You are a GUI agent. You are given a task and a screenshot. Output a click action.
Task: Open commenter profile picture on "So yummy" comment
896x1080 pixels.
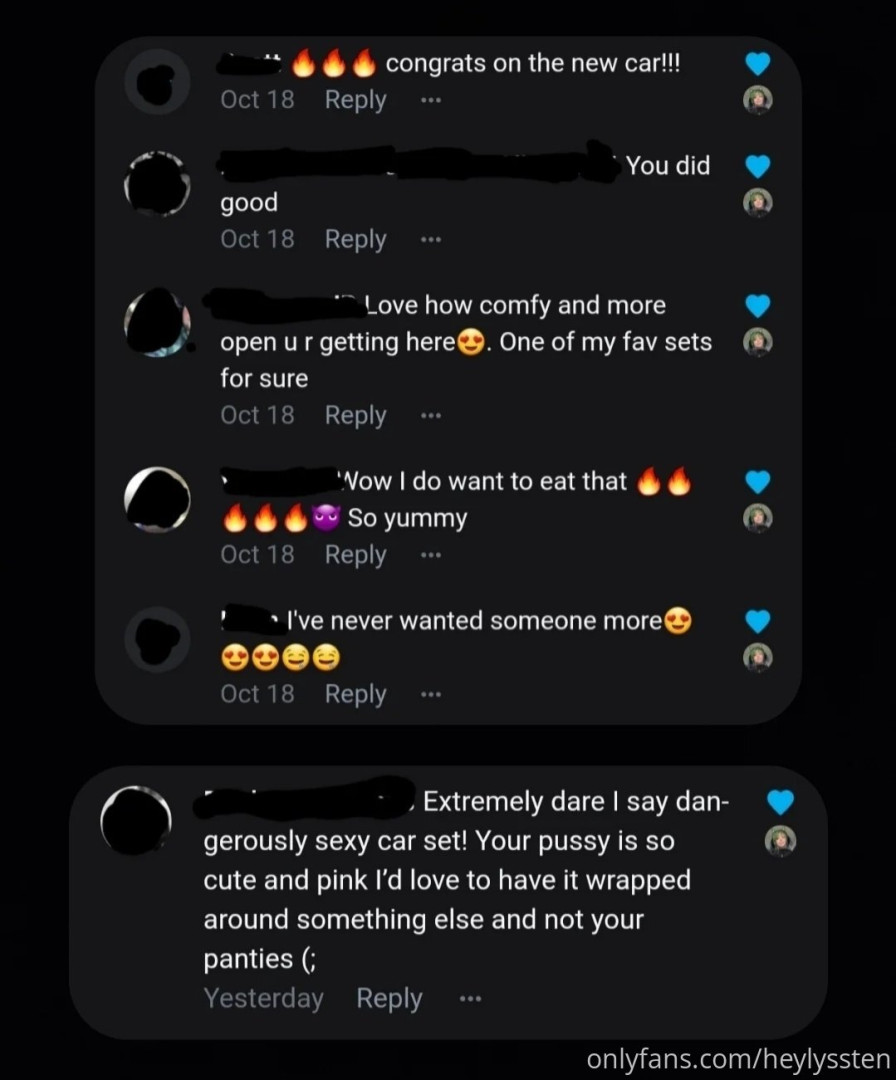[x=158, y=500]
